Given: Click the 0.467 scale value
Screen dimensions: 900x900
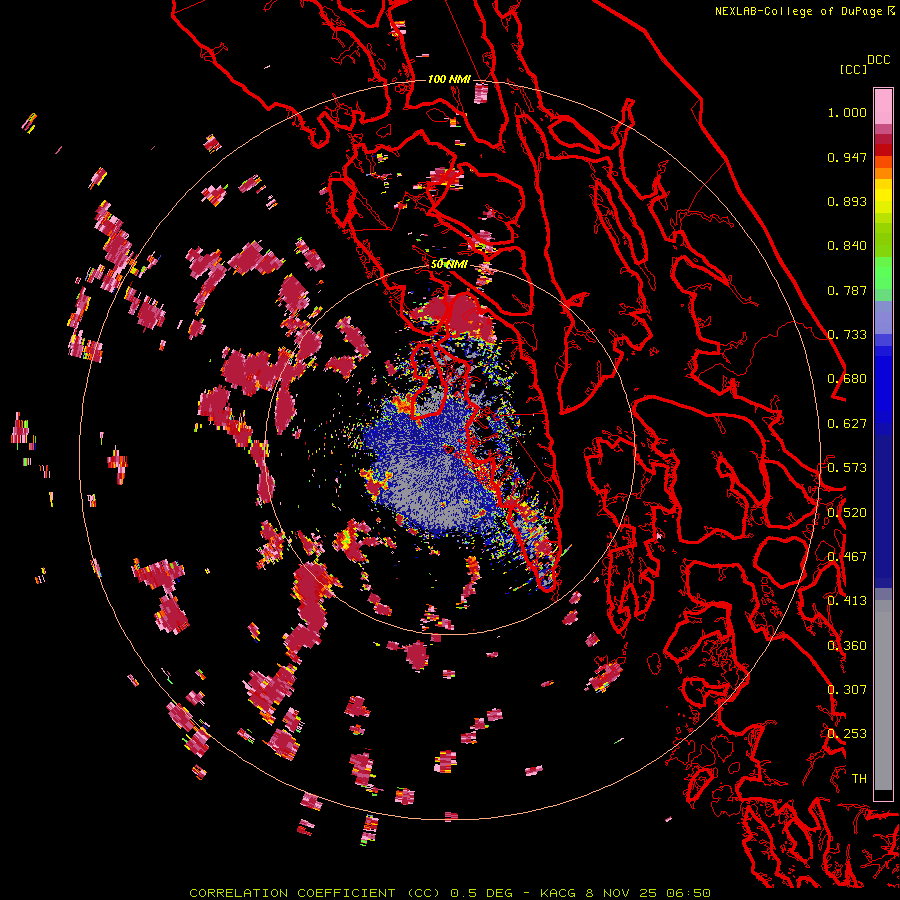Looking at the screenshot, I should [847, 557].
